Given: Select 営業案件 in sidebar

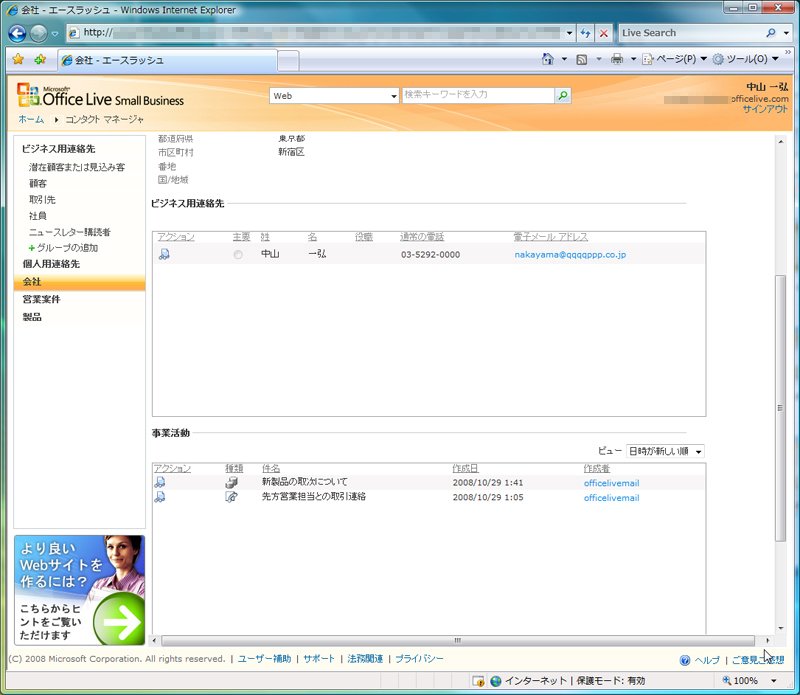Looking at the screenshot, I should (x=41, y=299).
